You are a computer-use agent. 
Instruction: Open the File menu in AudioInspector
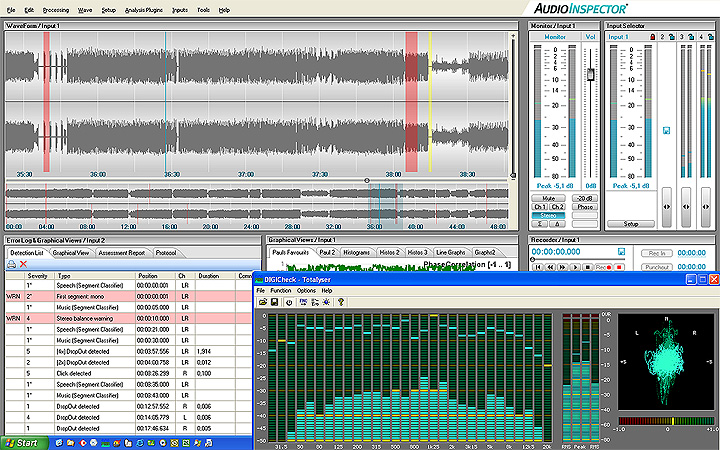(x=11, y=10)
